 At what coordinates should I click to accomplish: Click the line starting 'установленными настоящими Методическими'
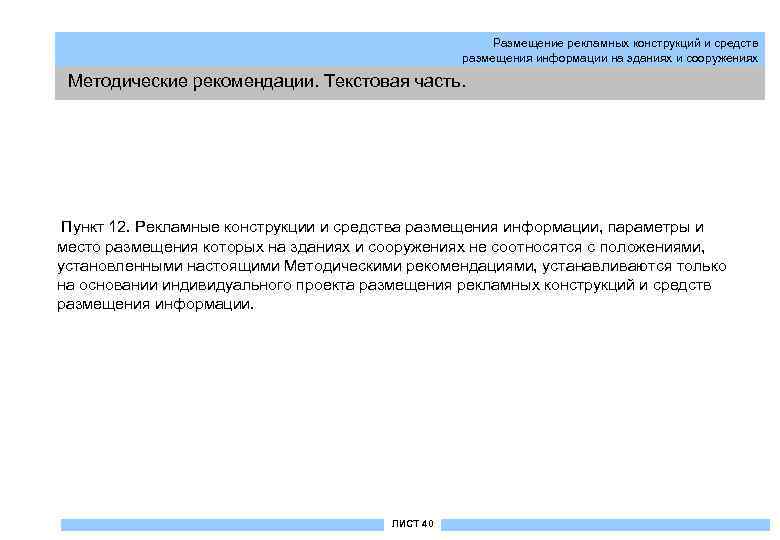click(x=391, y=267)
